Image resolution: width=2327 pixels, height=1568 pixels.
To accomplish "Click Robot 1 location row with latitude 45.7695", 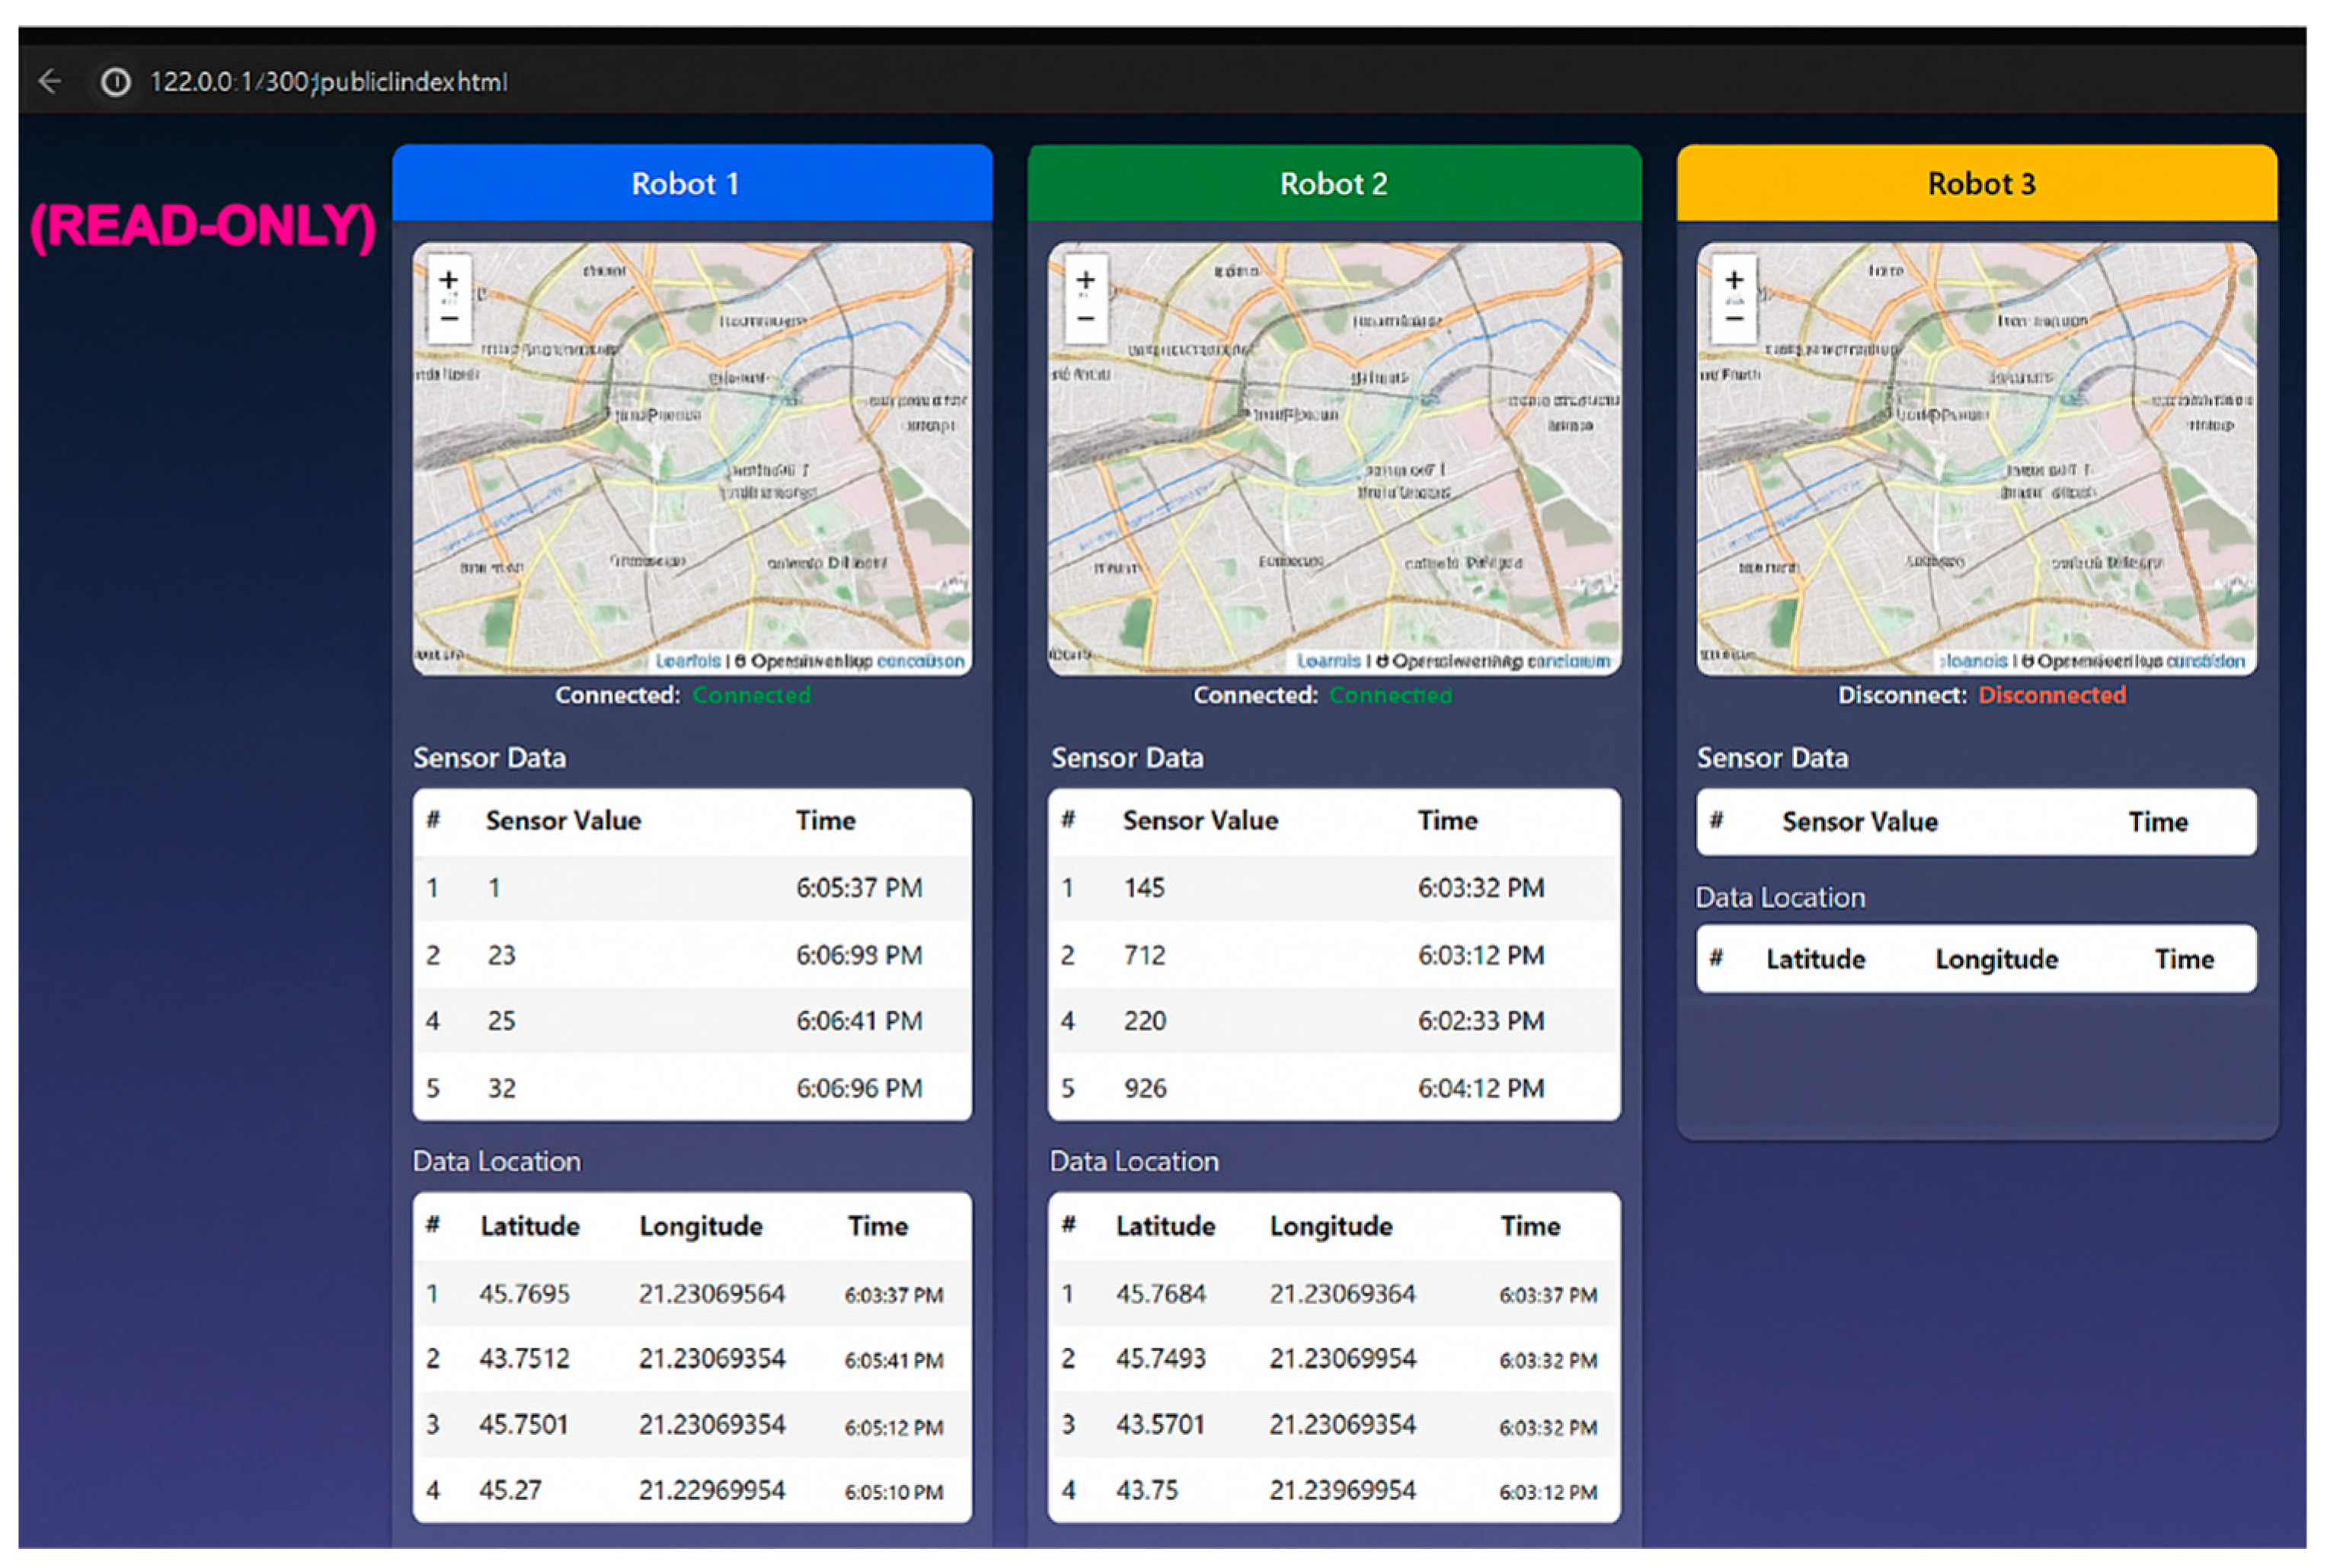I will tap(692, 1294).
